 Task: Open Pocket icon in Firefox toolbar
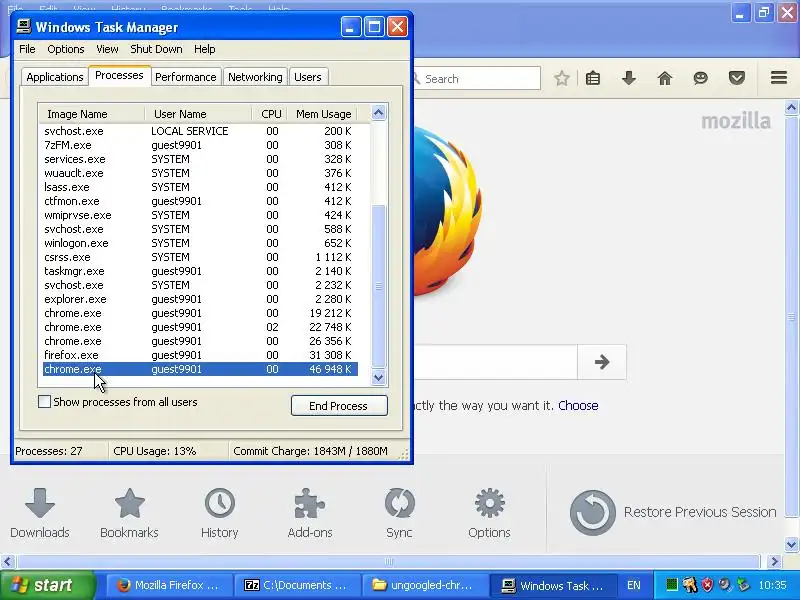coord(737,79)
